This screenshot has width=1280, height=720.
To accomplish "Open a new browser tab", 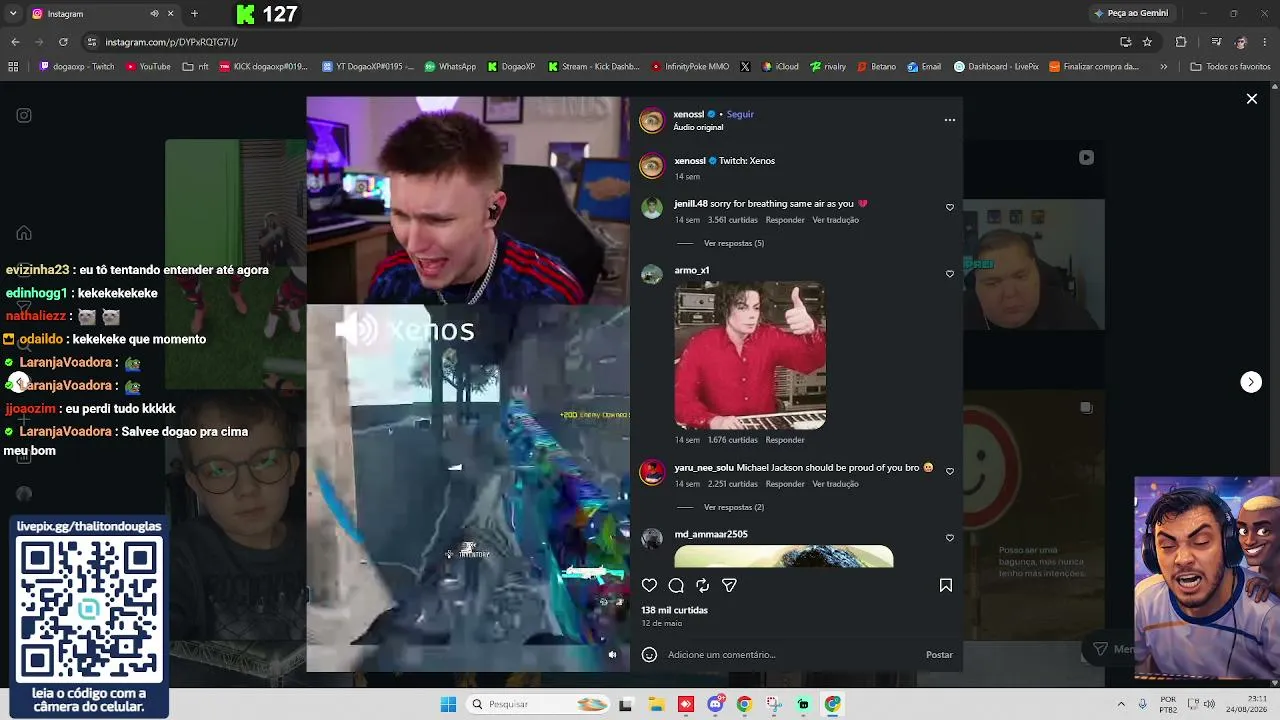I will [194, 14].
